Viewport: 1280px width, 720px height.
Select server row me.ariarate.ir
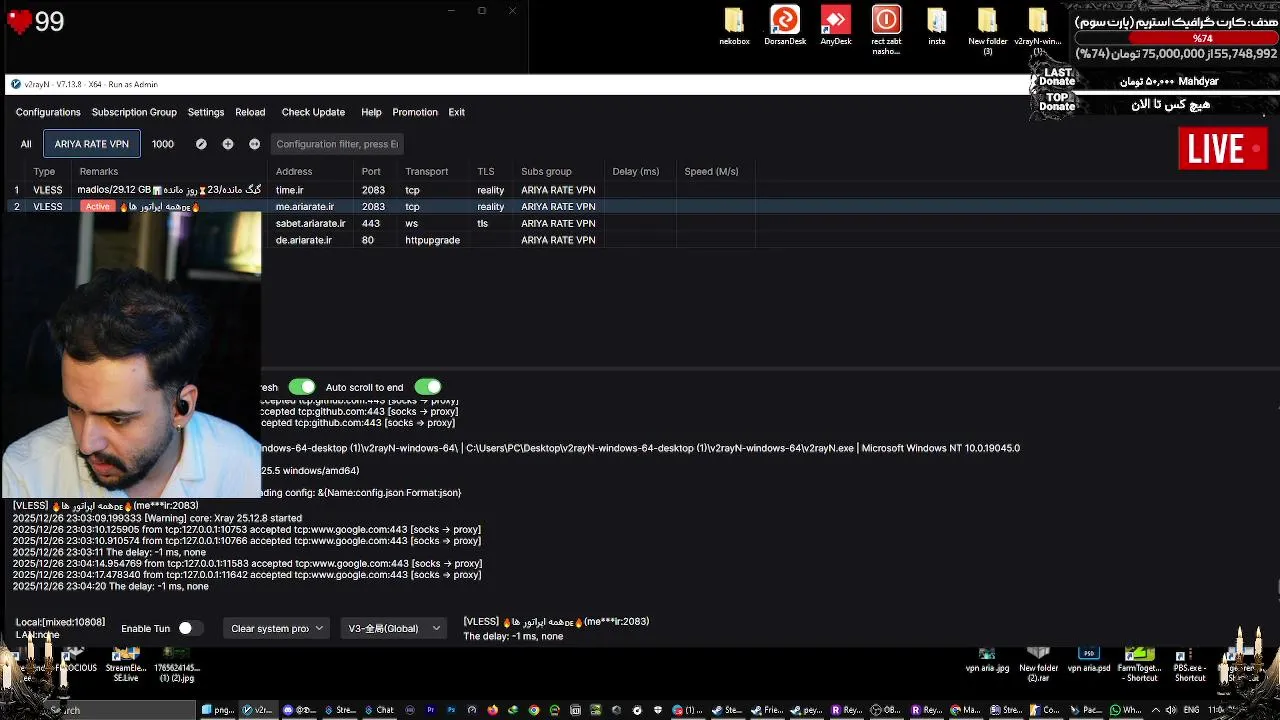[x=640, y=207]
